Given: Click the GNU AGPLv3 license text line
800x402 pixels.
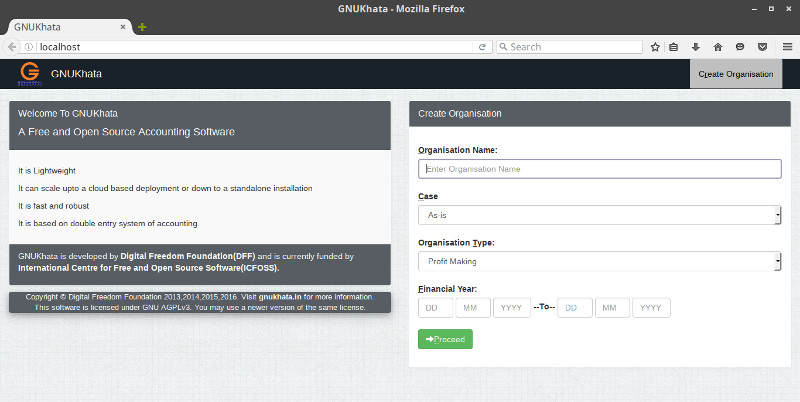Looking at the screenshot, I should [x=200, y=308].
